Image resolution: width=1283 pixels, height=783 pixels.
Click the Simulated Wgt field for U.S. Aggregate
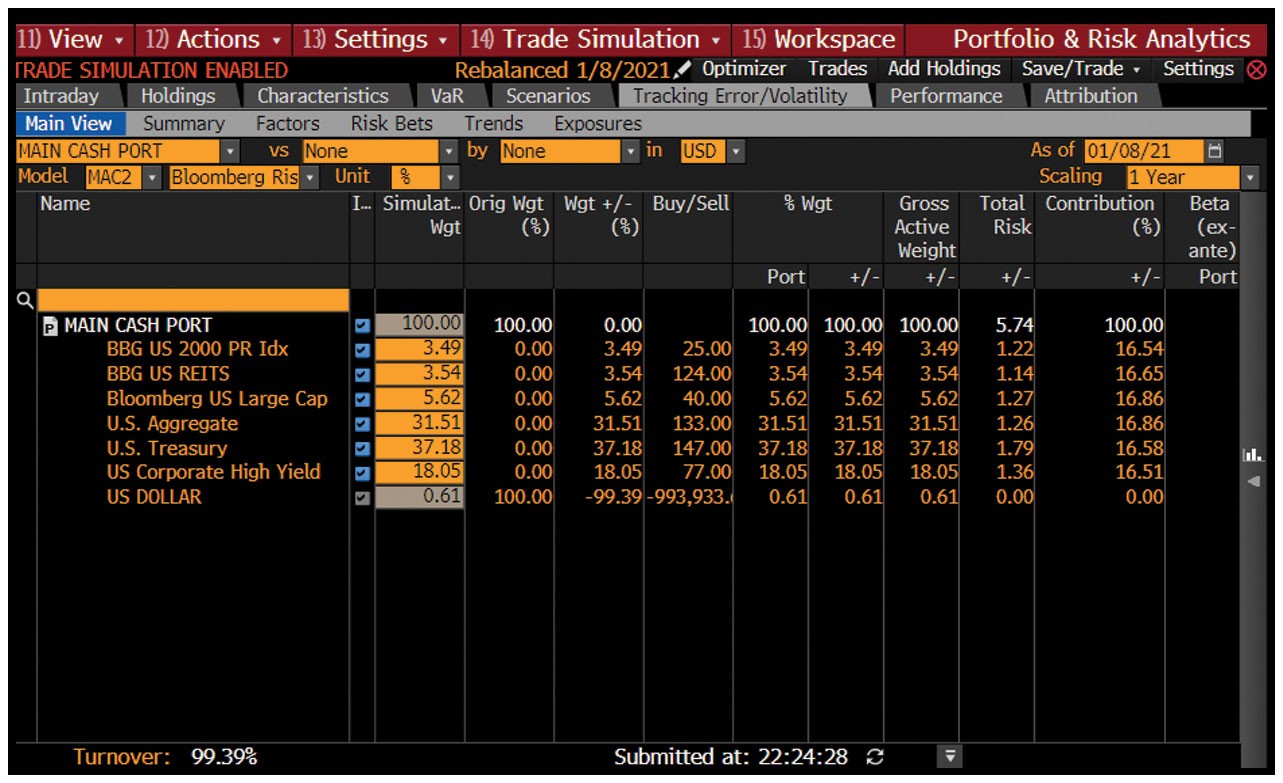click(x=419, y=423)
